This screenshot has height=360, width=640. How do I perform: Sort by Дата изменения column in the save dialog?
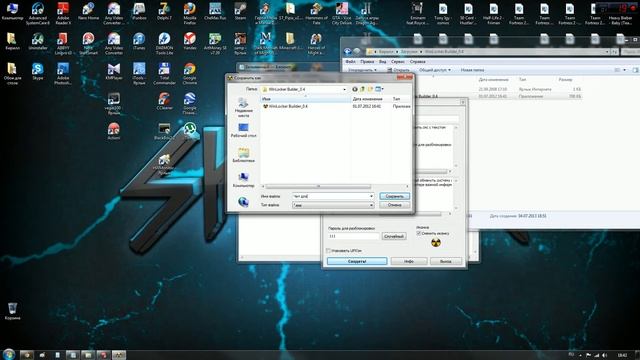coord(371,99)
